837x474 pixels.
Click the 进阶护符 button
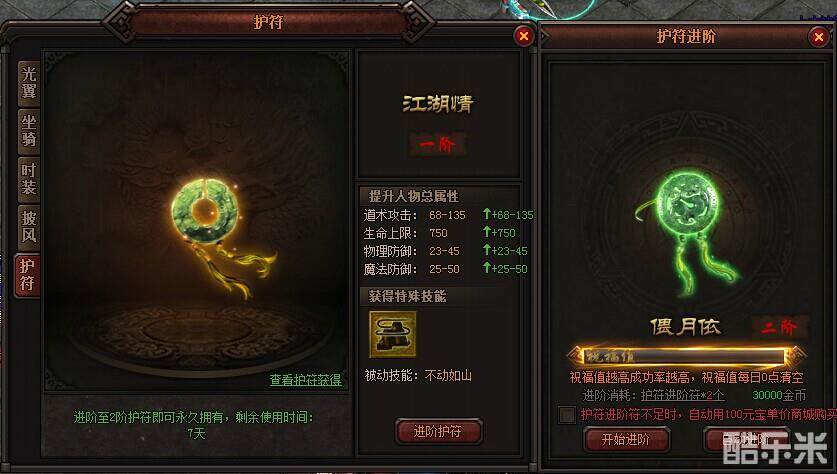click(x=438, y=431)
